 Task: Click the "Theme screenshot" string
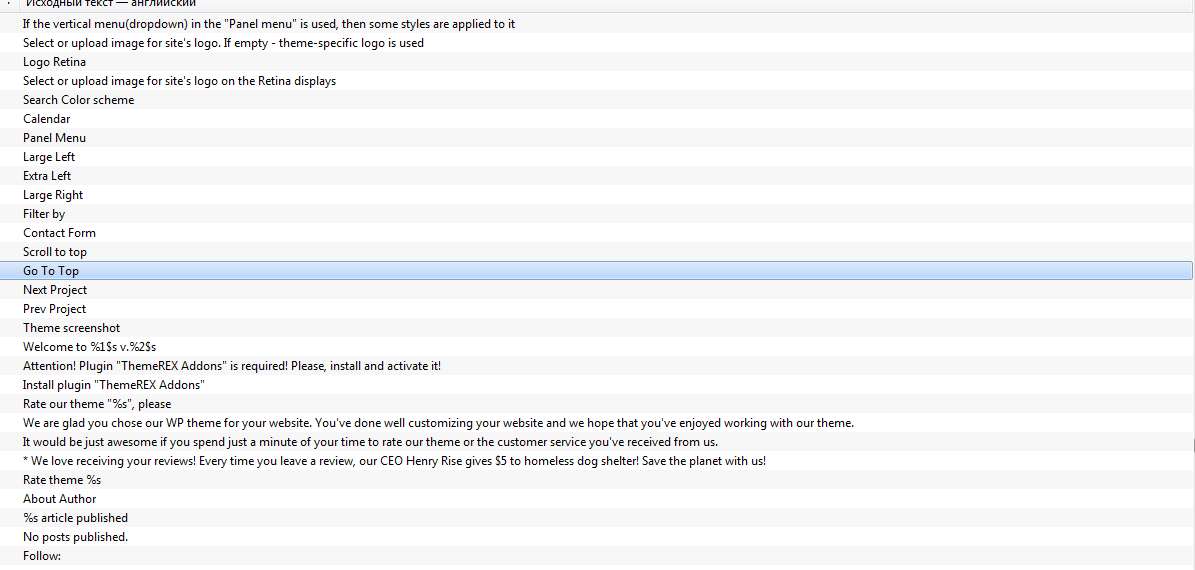pos(597,328)
